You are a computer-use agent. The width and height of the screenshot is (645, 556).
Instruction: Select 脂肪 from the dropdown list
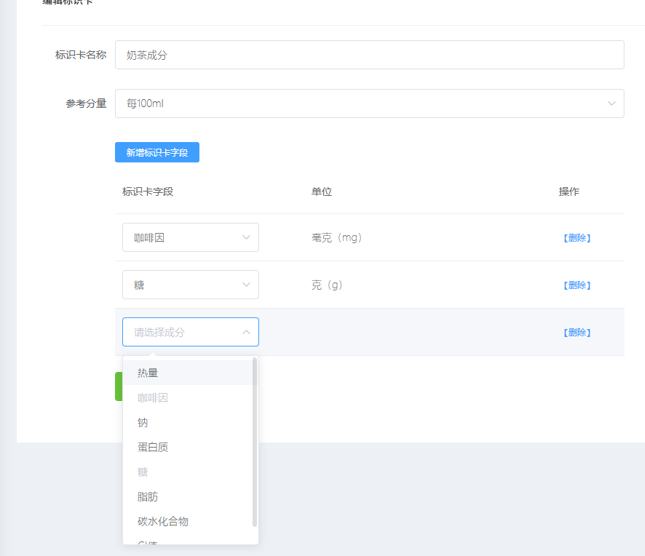[188, 496]
